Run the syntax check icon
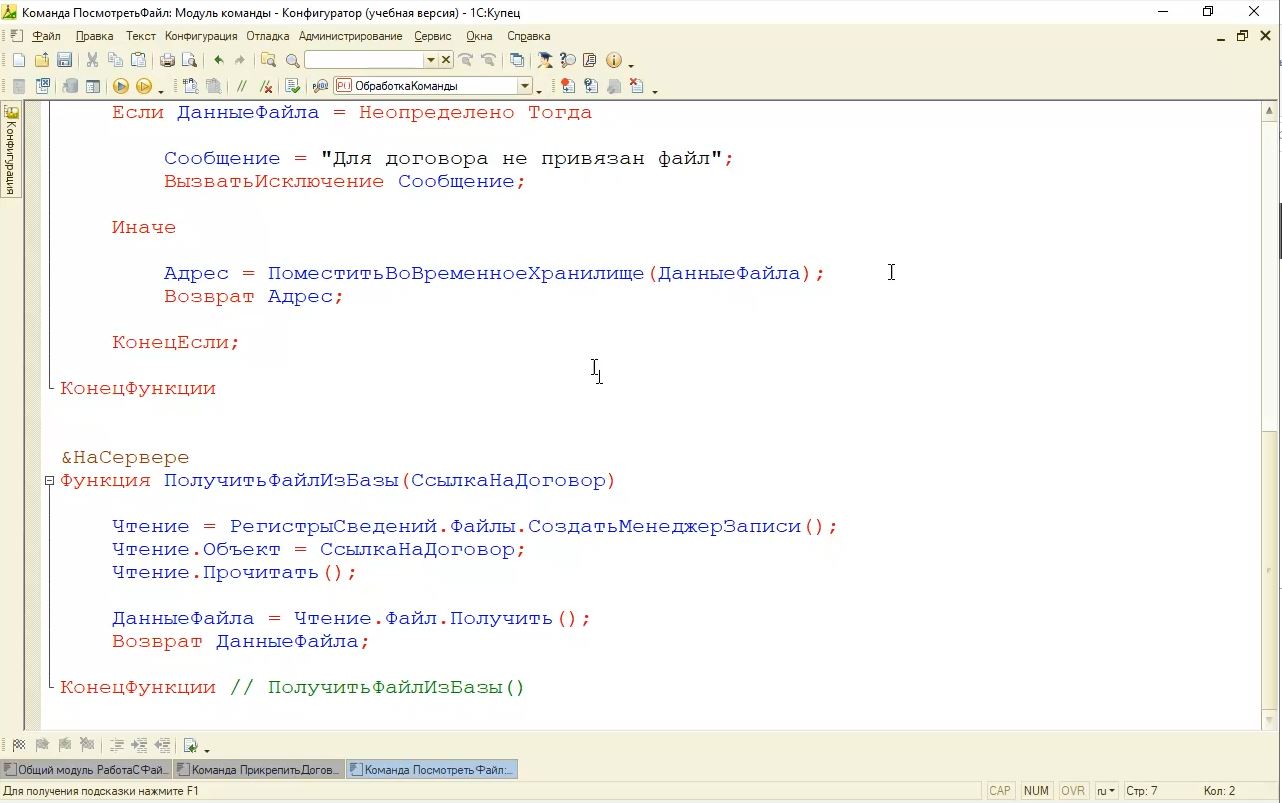The width and height of the screenshot is (1282, 803). click(x=292, y=87)
